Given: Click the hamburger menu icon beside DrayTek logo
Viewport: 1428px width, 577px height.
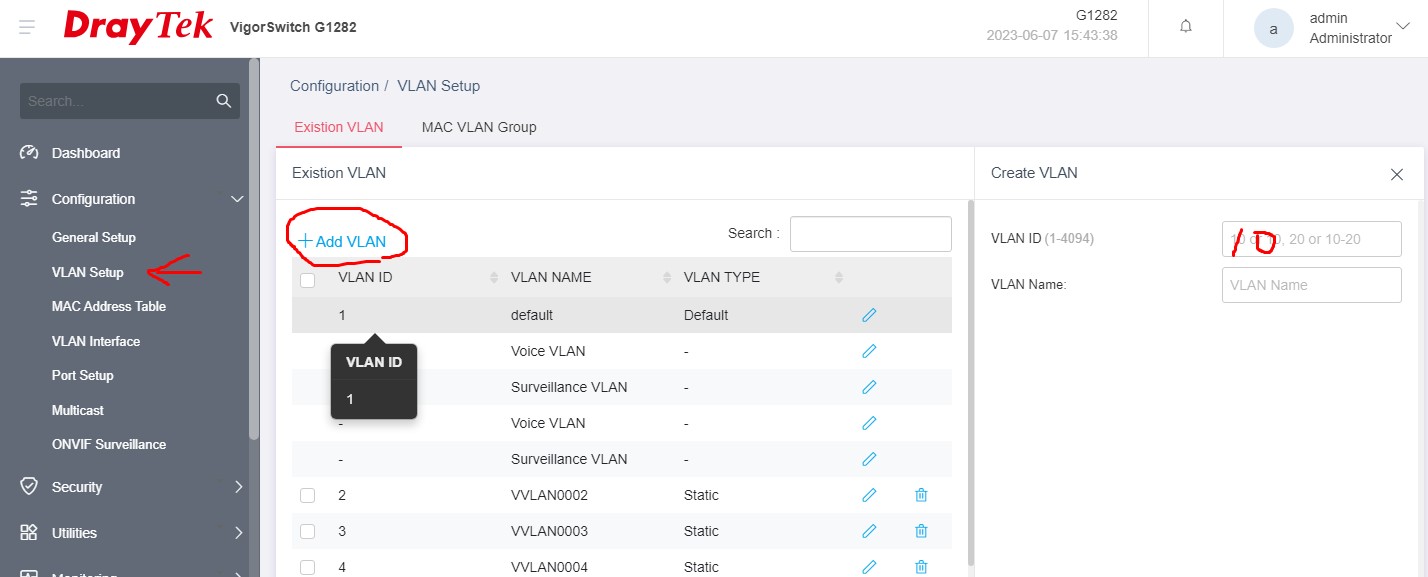Looking at the screenshot, I should 27,28.
